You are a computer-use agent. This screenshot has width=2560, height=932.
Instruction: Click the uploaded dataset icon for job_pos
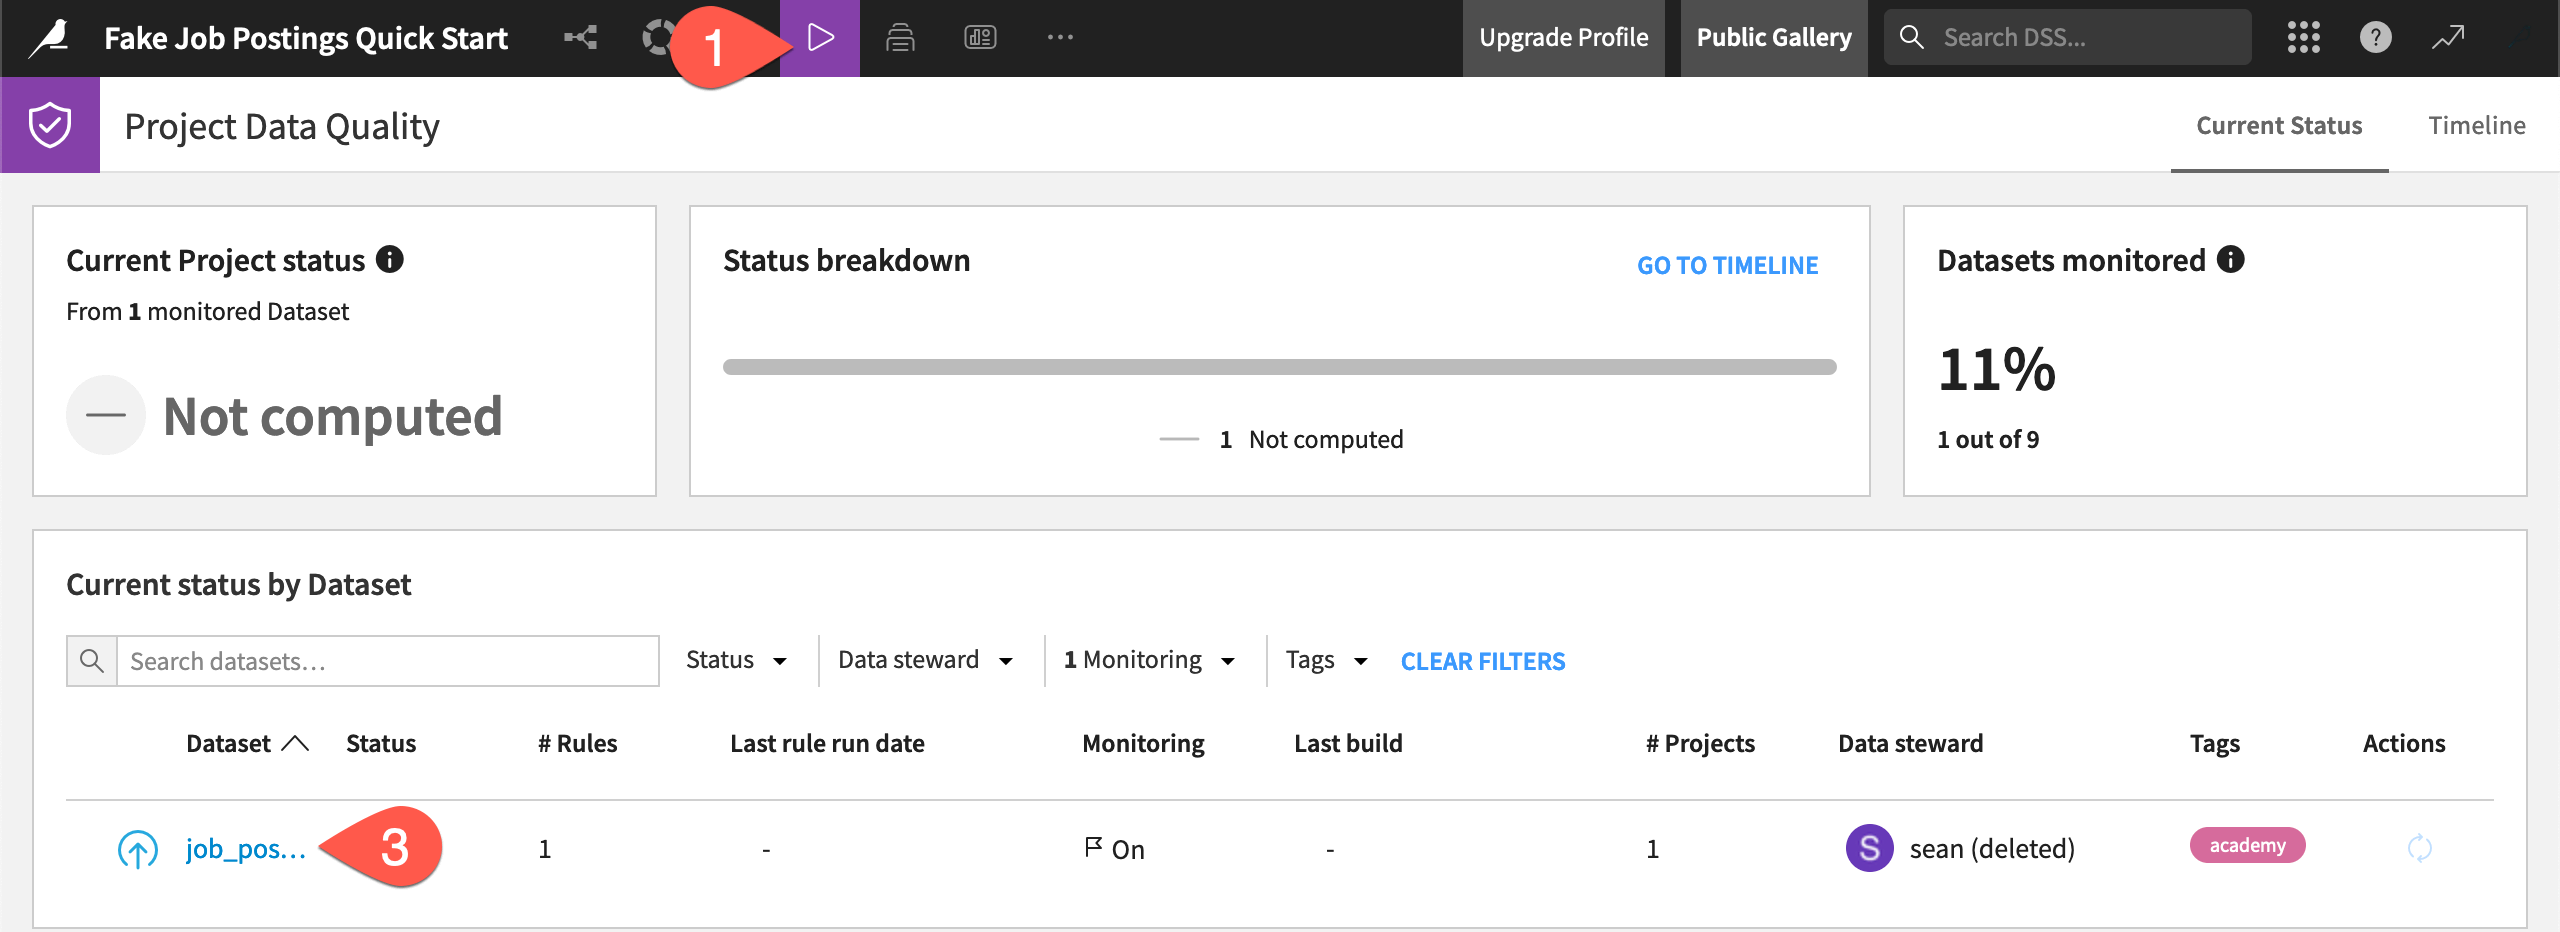[138, 849]
